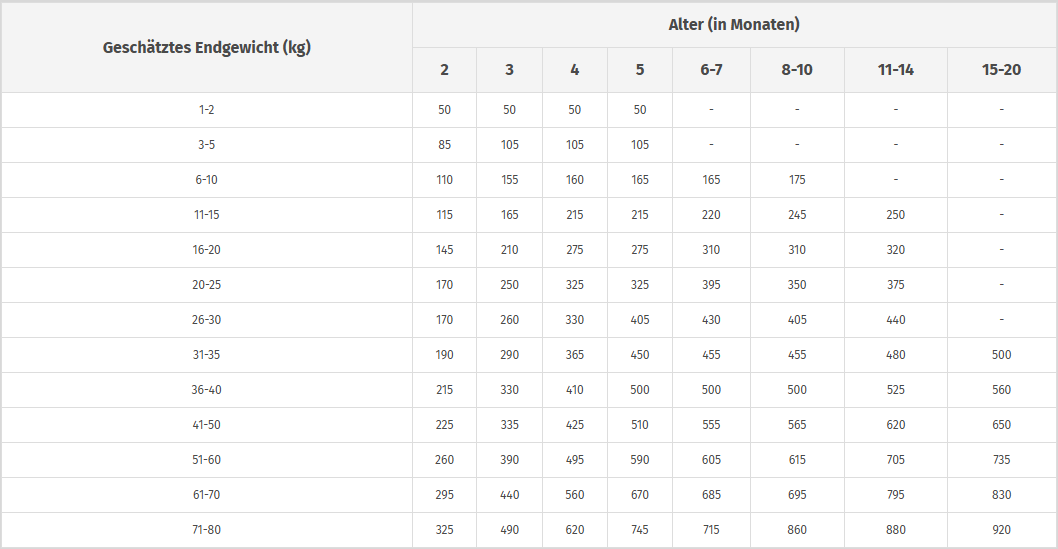Viewport: 1058px width, 549px height.
Task: Select the cell containing 85
Action: (445, 145)
